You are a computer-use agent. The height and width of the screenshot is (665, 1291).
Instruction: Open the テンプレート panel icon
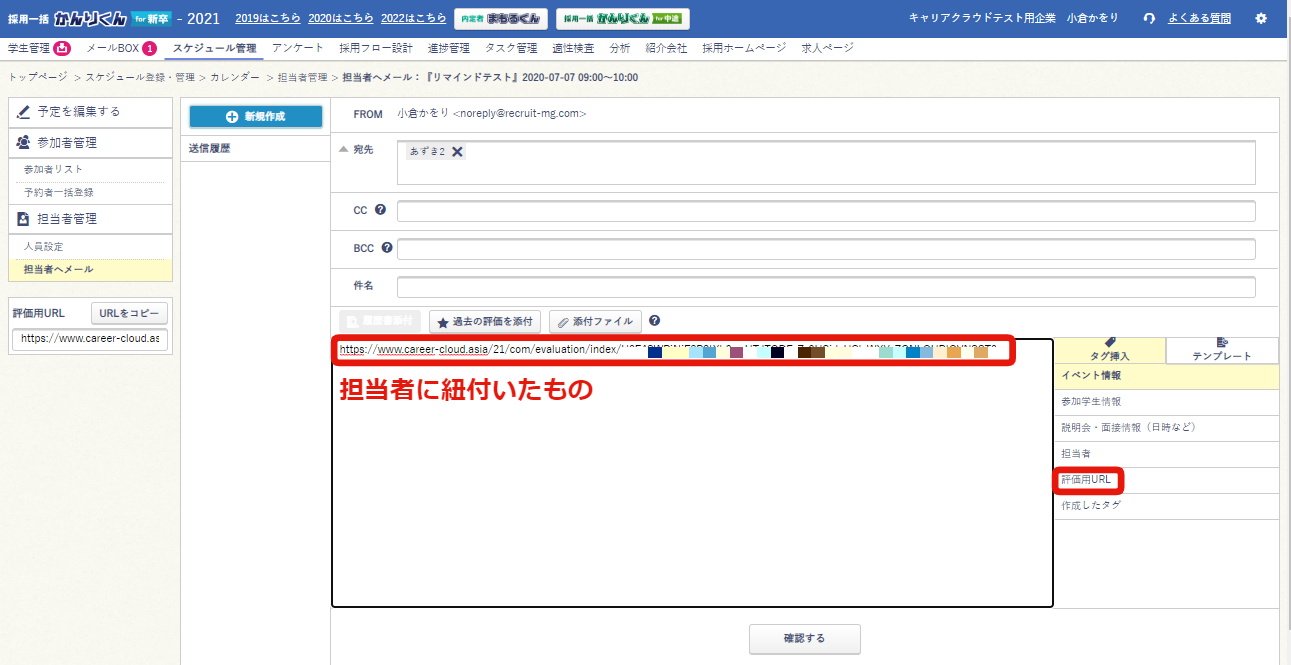1222,350
